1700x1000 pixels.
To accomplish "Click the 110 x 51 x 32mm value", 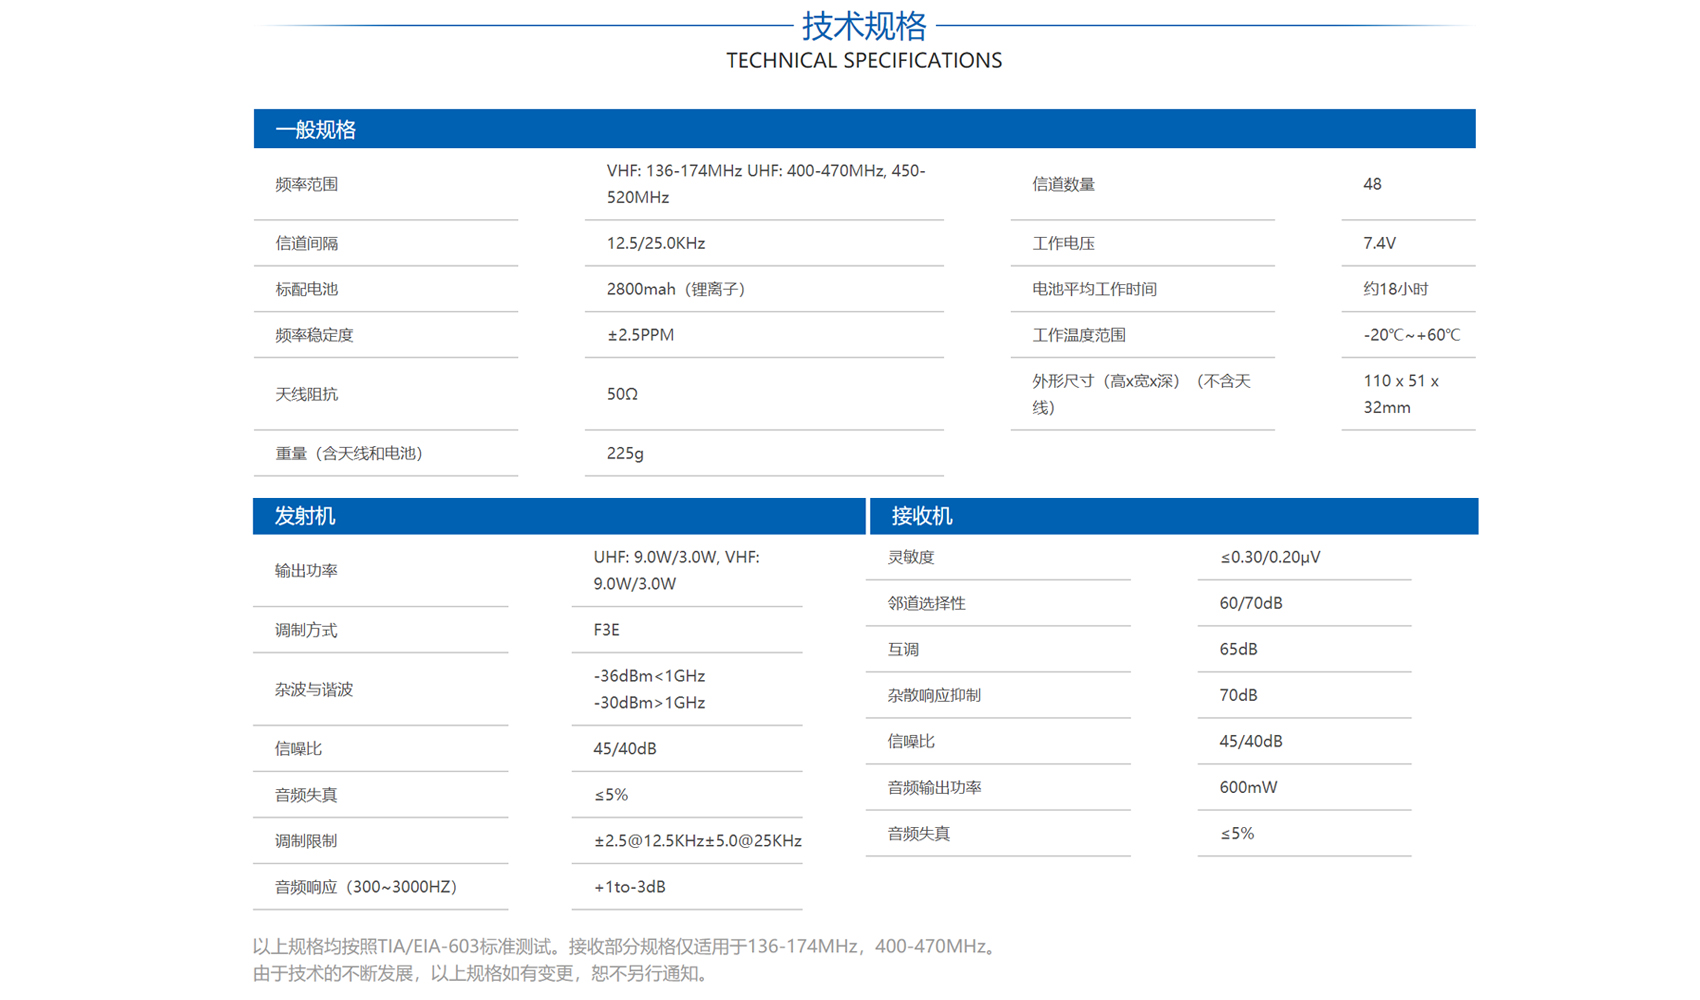I will [1401, 394].
